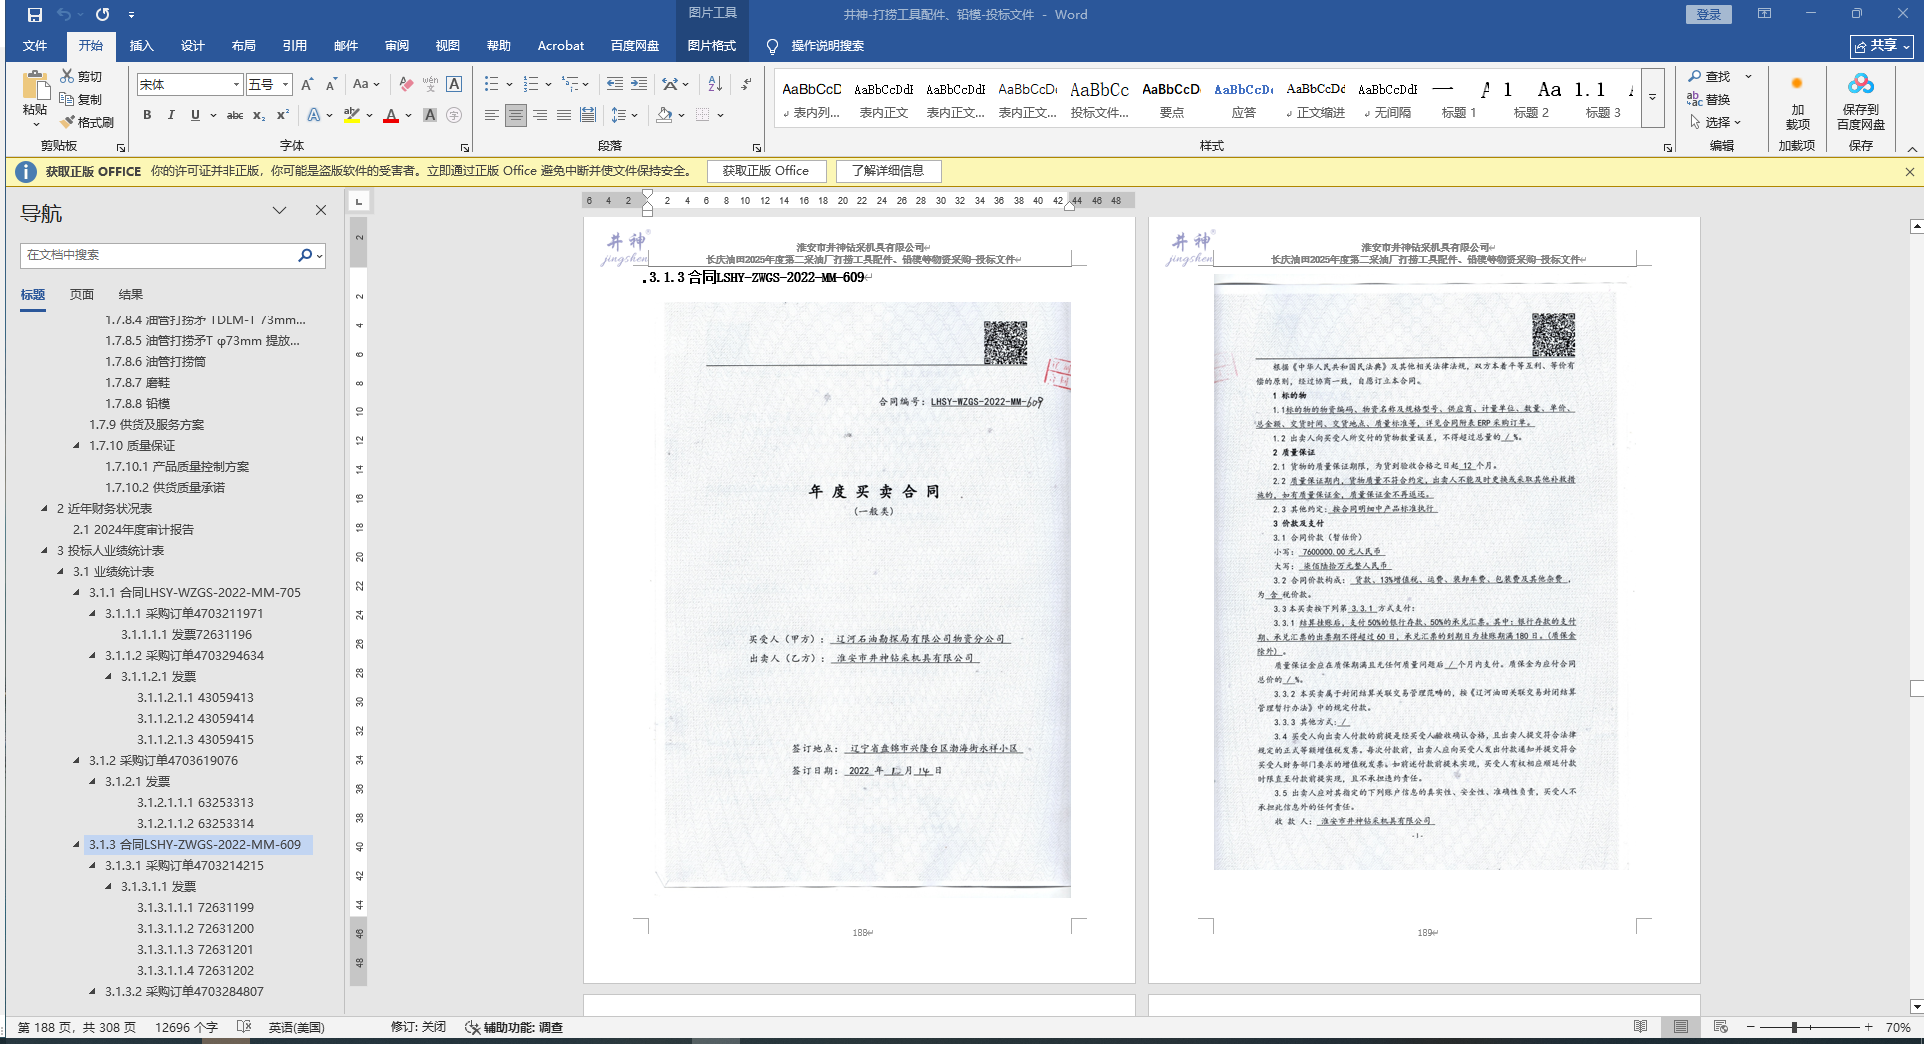Click the Increase Font Size icon
This screenshot has height=1044, width=1924.
(x=307, y=84)
